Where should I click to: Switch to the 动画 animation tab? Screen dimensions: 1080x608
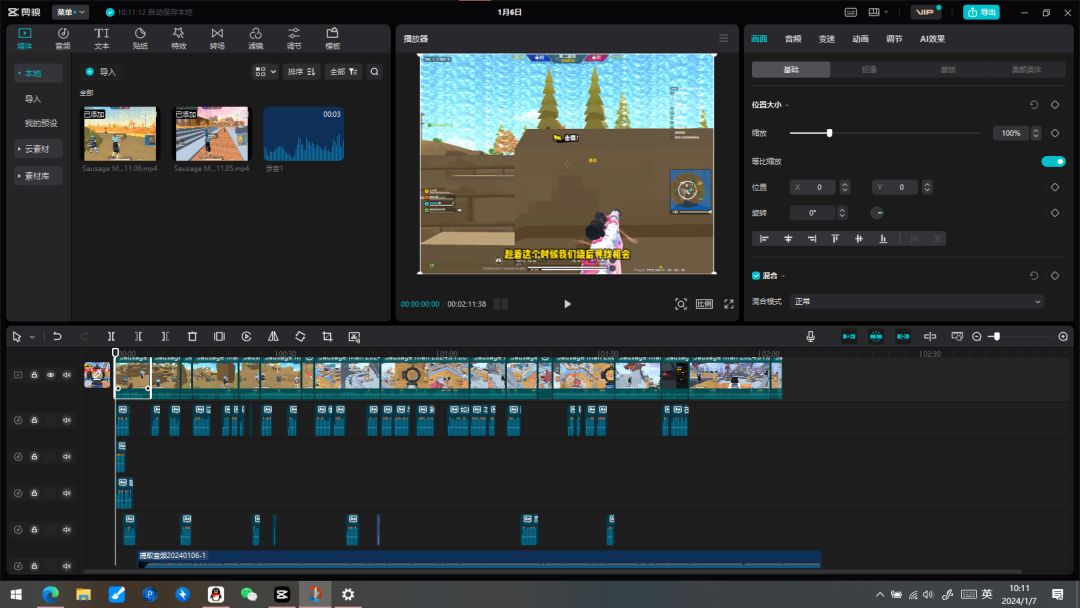pos(860,39)
